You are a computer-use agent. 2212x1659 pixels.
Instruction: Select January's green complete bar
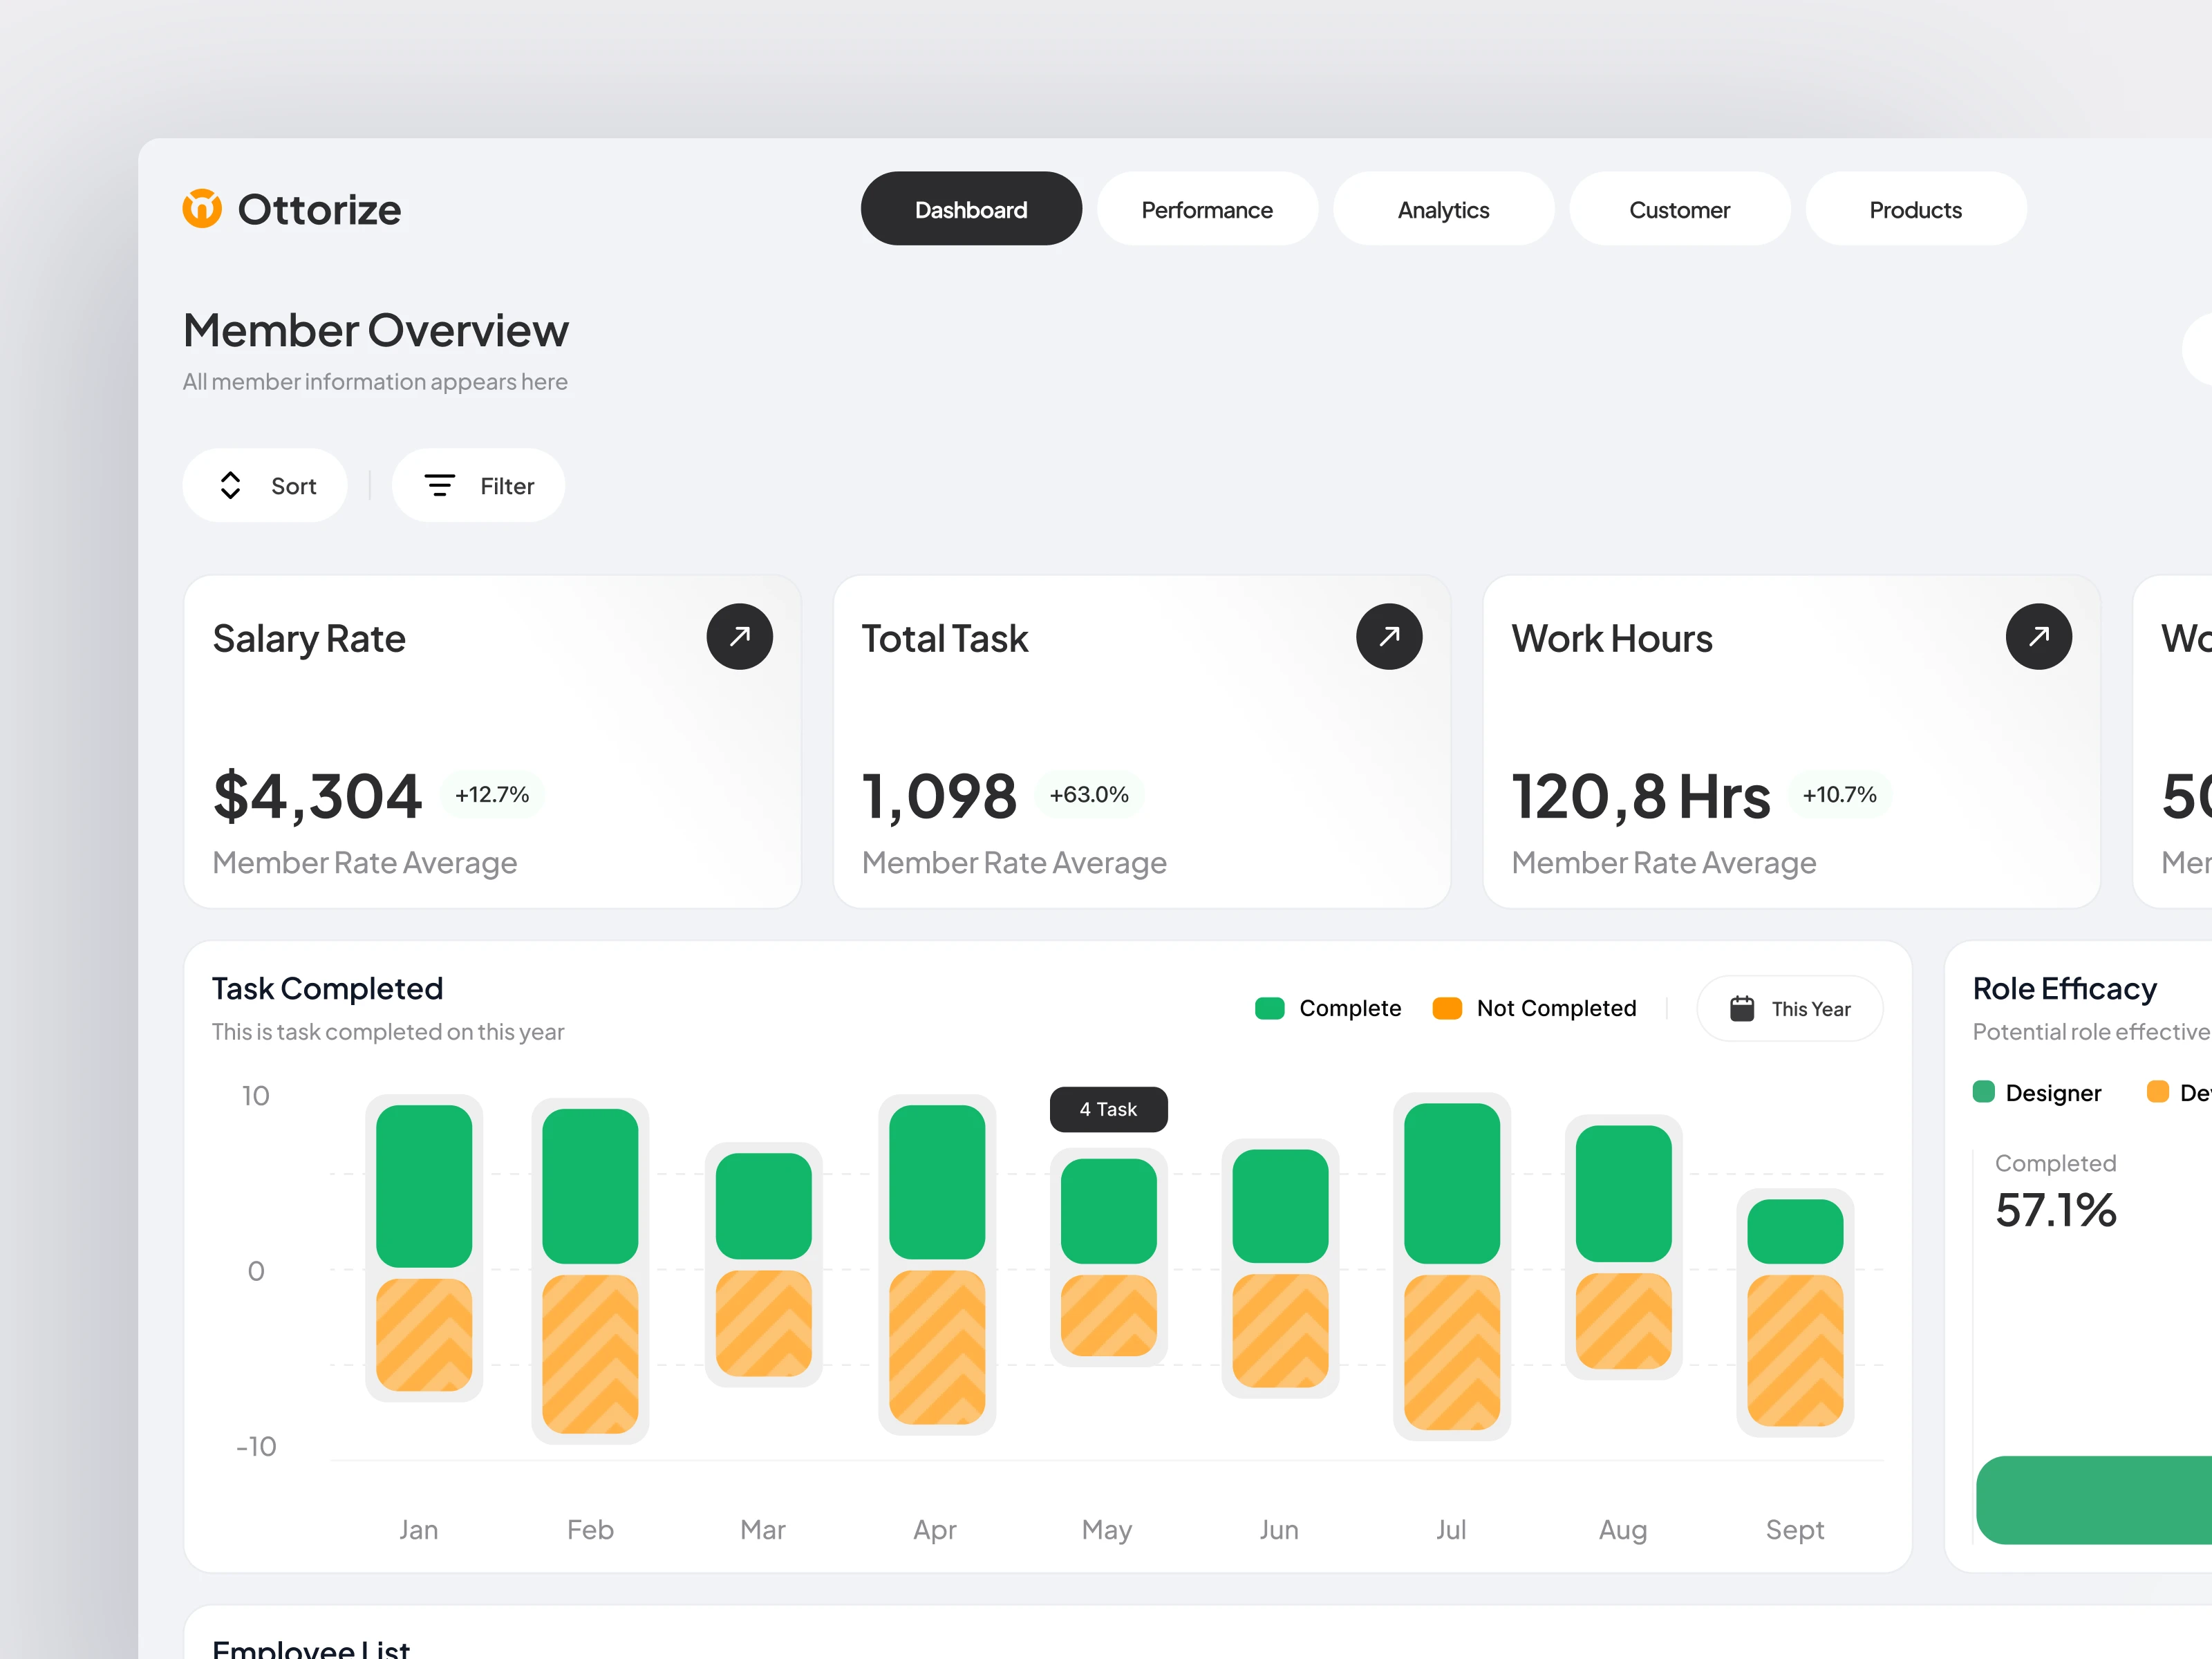point(424,1186)
